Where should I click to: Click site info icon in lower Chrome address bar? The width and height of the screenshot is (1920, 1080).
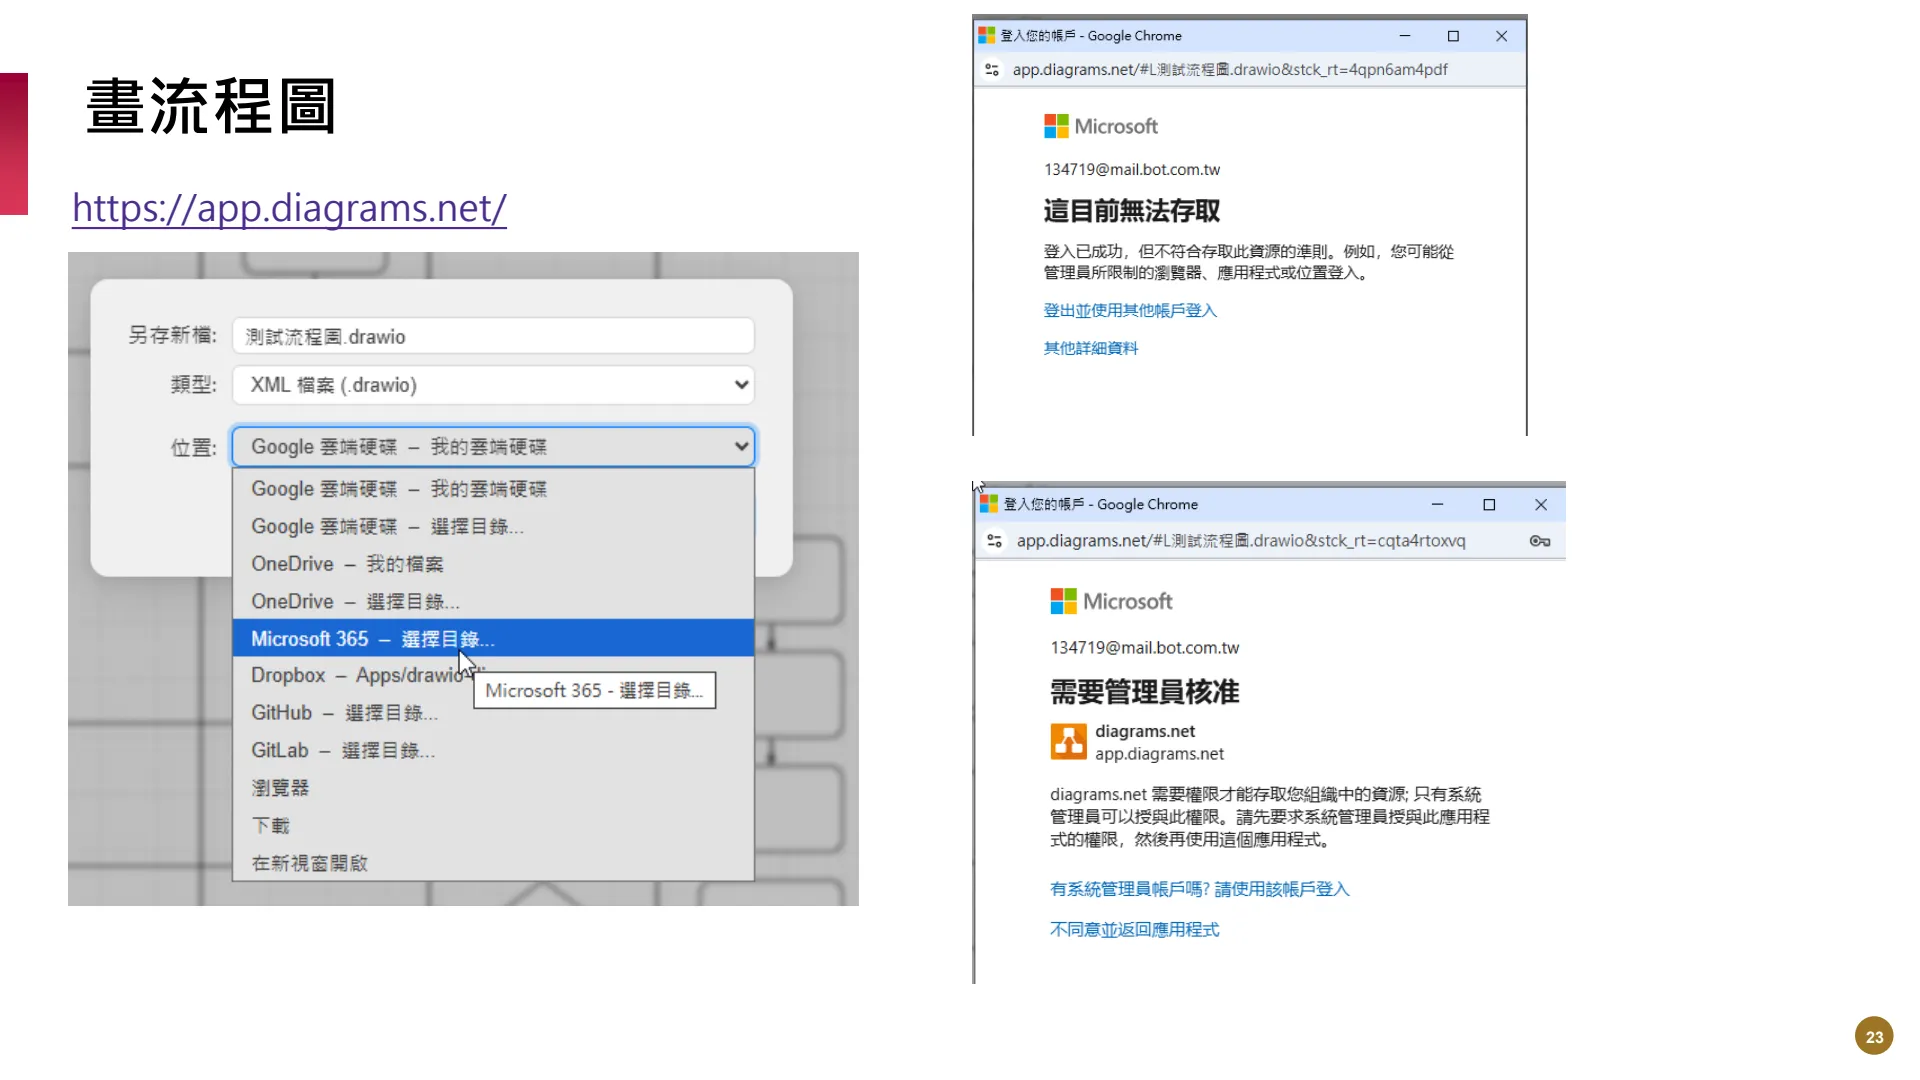[994, 541]
